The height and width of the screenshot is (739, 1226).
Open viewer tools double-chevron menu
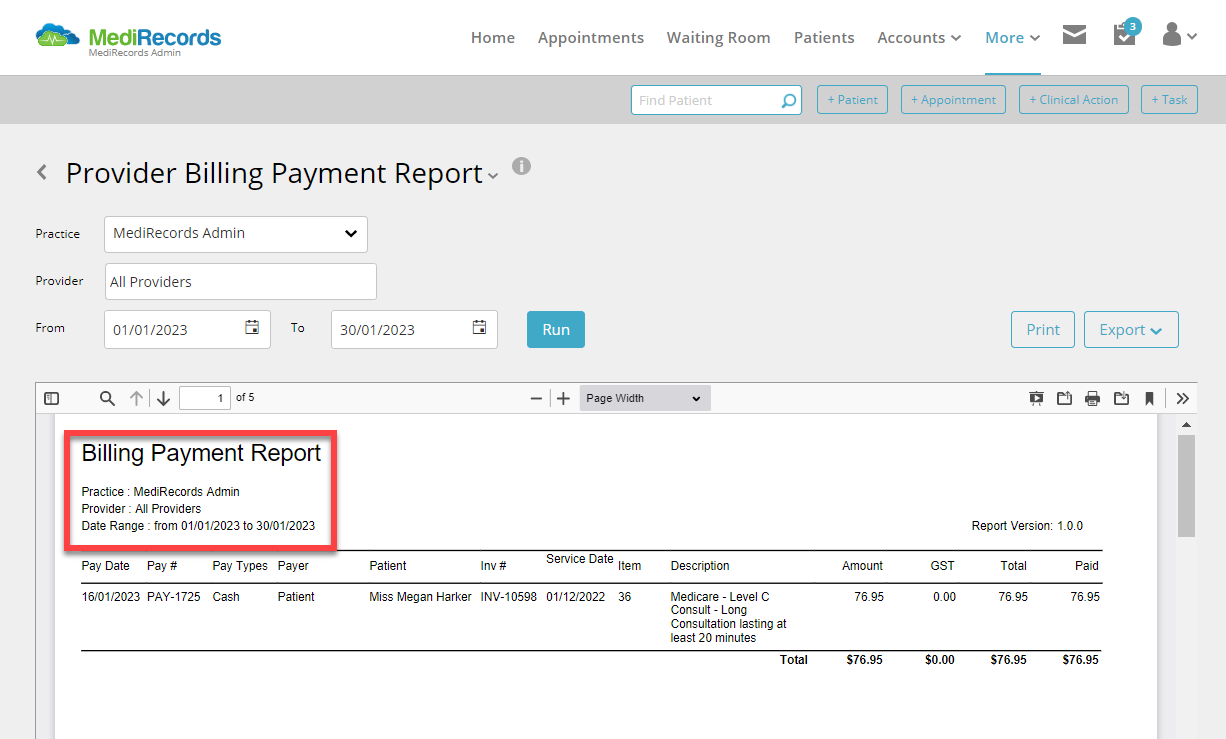click(1183, 398)
